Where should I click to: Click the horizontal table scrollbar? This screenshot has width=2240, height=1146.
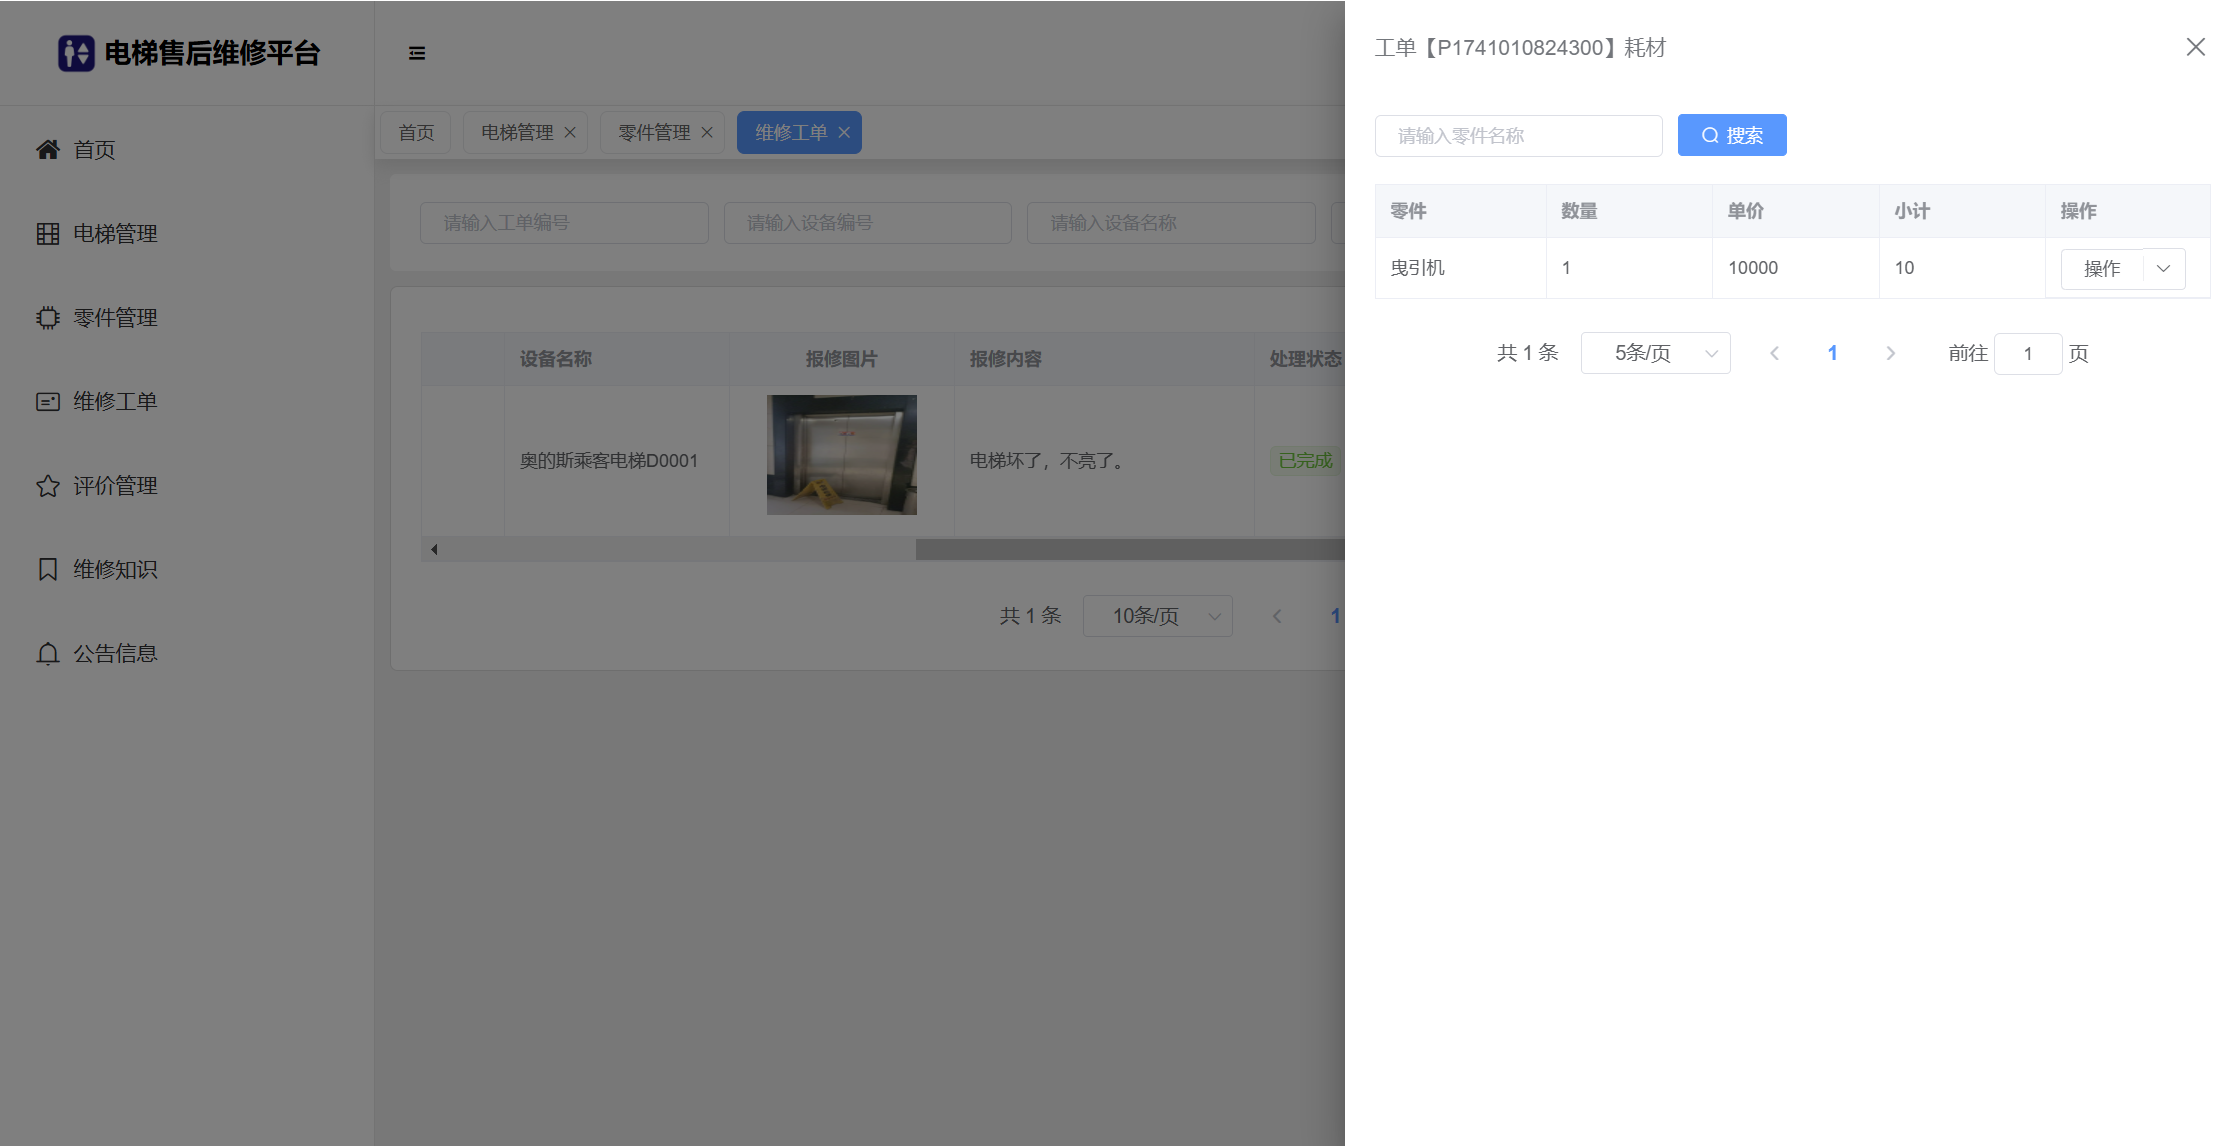(1128, 549)
